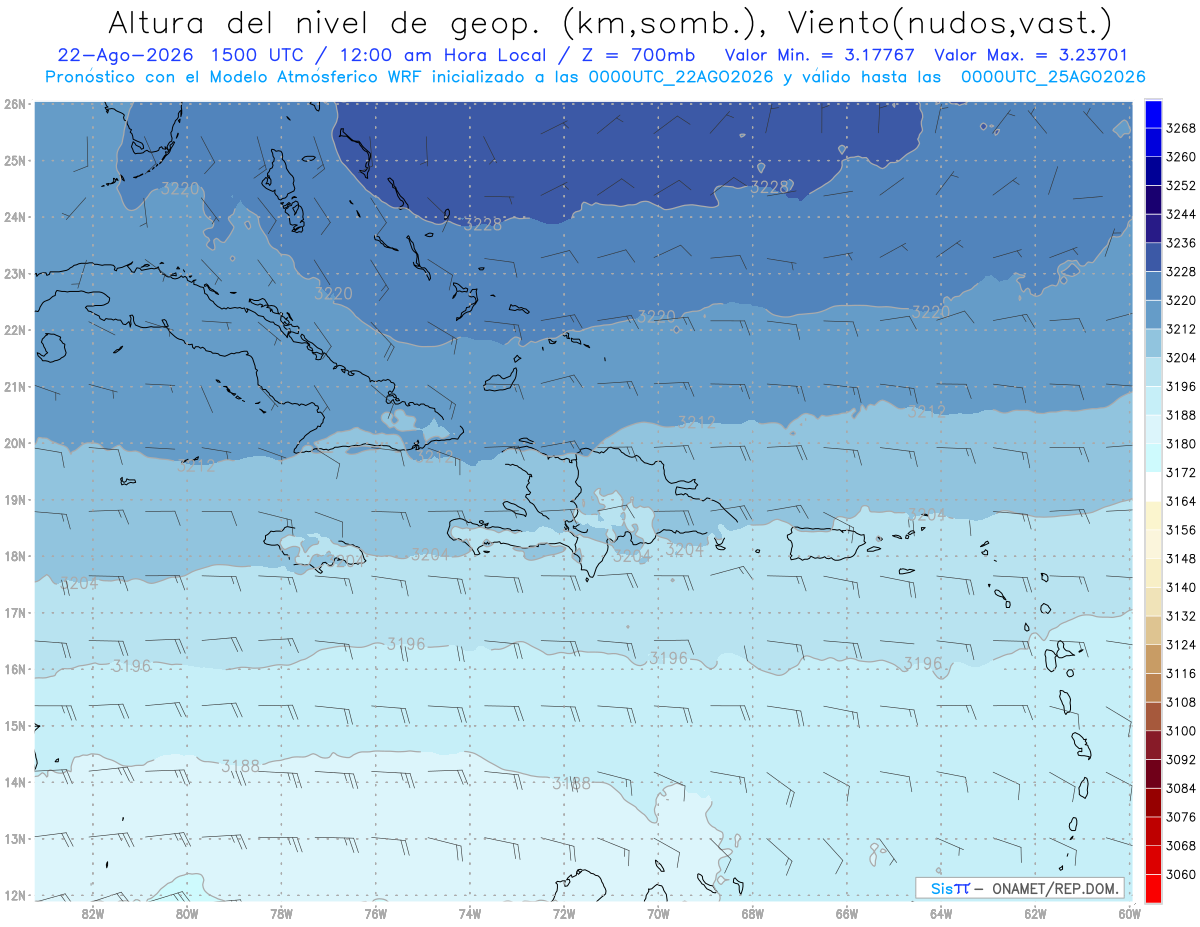Click the 70W longitude axis label

(658, 913)
